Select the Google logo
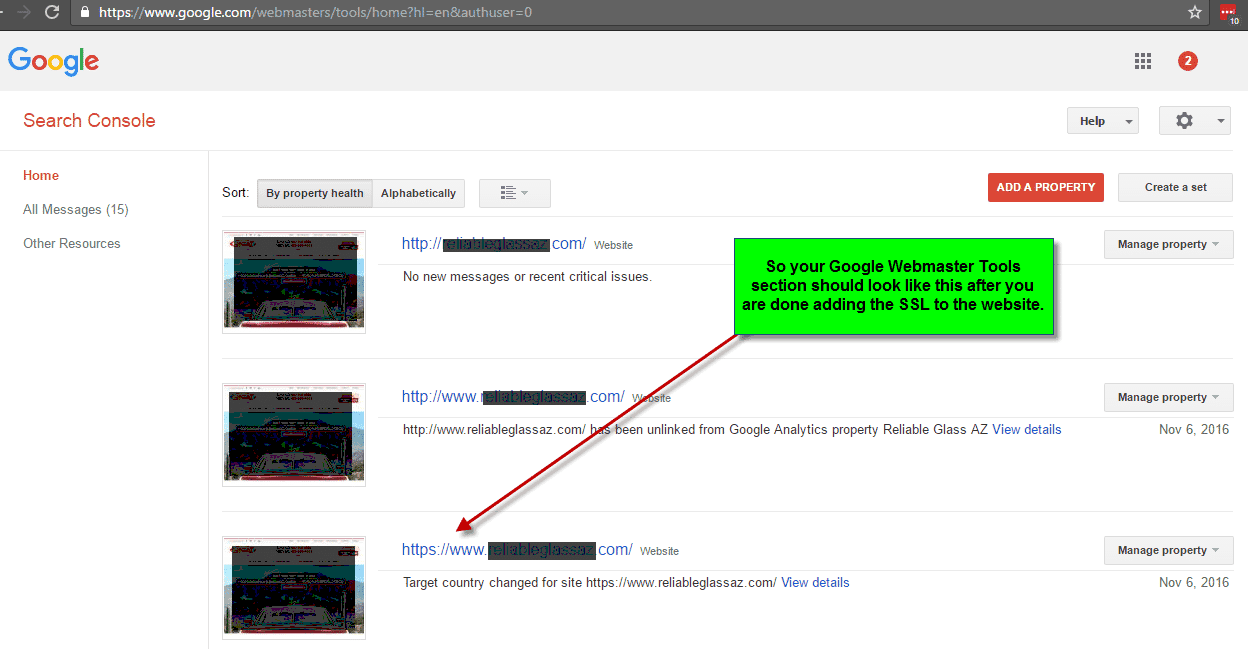Screen dimensions: 1248x649 (53, 61)
